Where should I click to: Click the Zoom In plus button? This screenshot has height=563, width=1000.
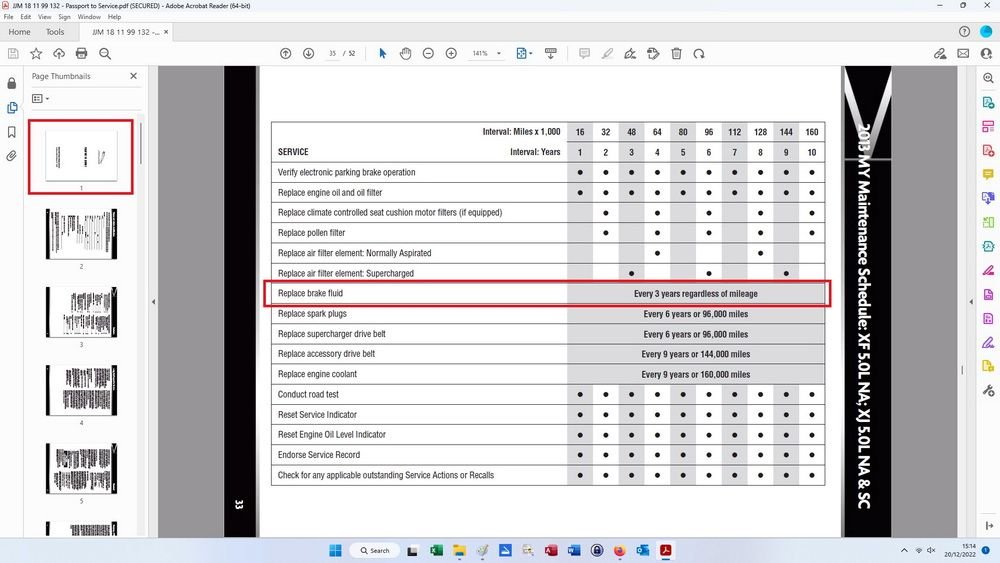(451, 53)
